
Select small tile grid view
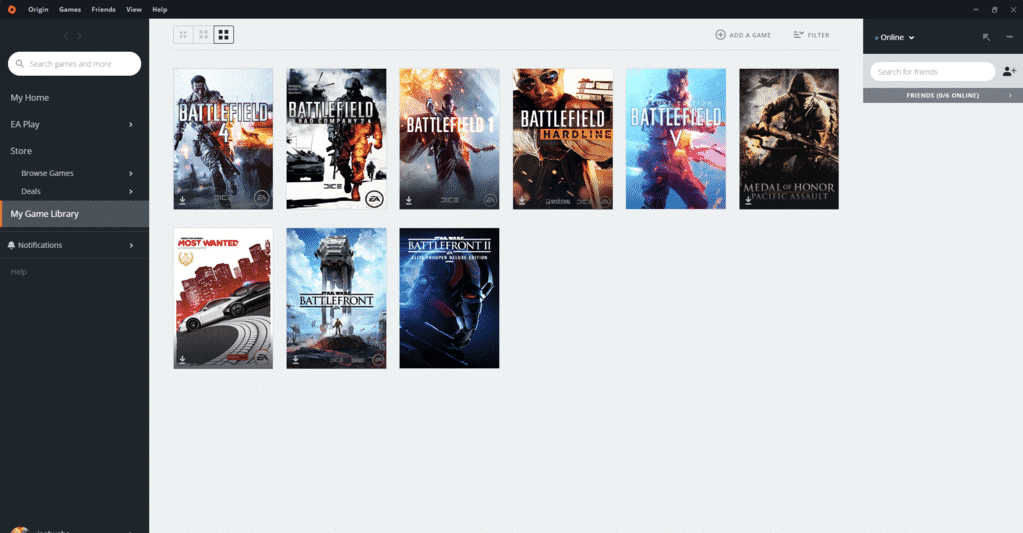183,35
